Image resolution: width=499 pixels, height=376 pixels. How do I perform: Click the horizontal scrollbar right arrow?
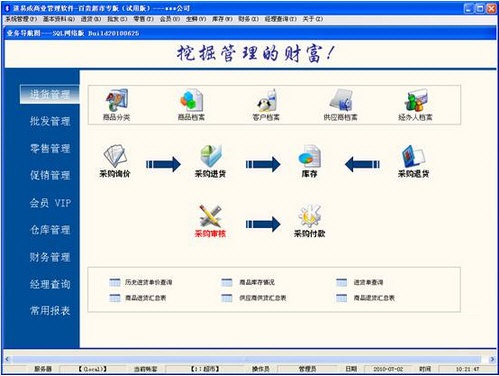pos(492,359)
